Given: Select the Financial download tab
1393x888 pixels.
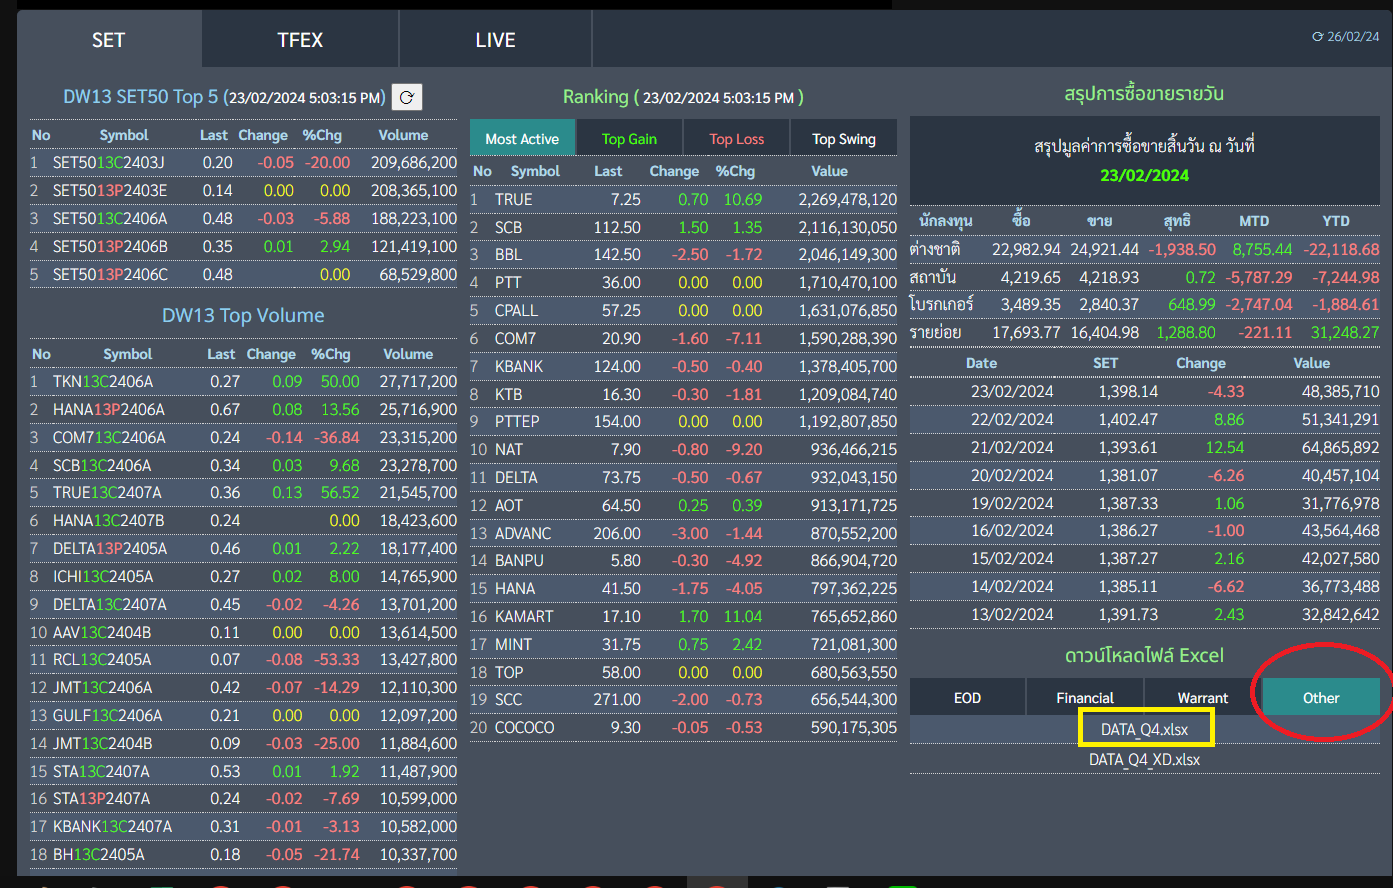Looking at the screenshot, I should click(x=1085, y=698).
